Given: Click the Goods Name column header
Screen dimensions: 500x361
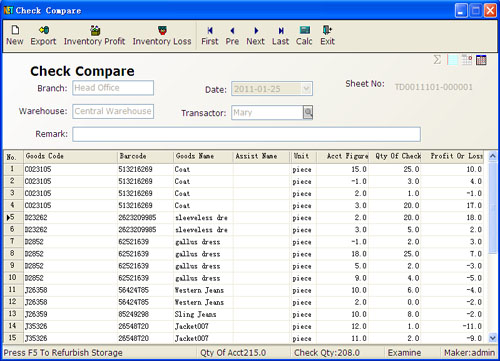Looking at the screenshot, I should point(203,156).
